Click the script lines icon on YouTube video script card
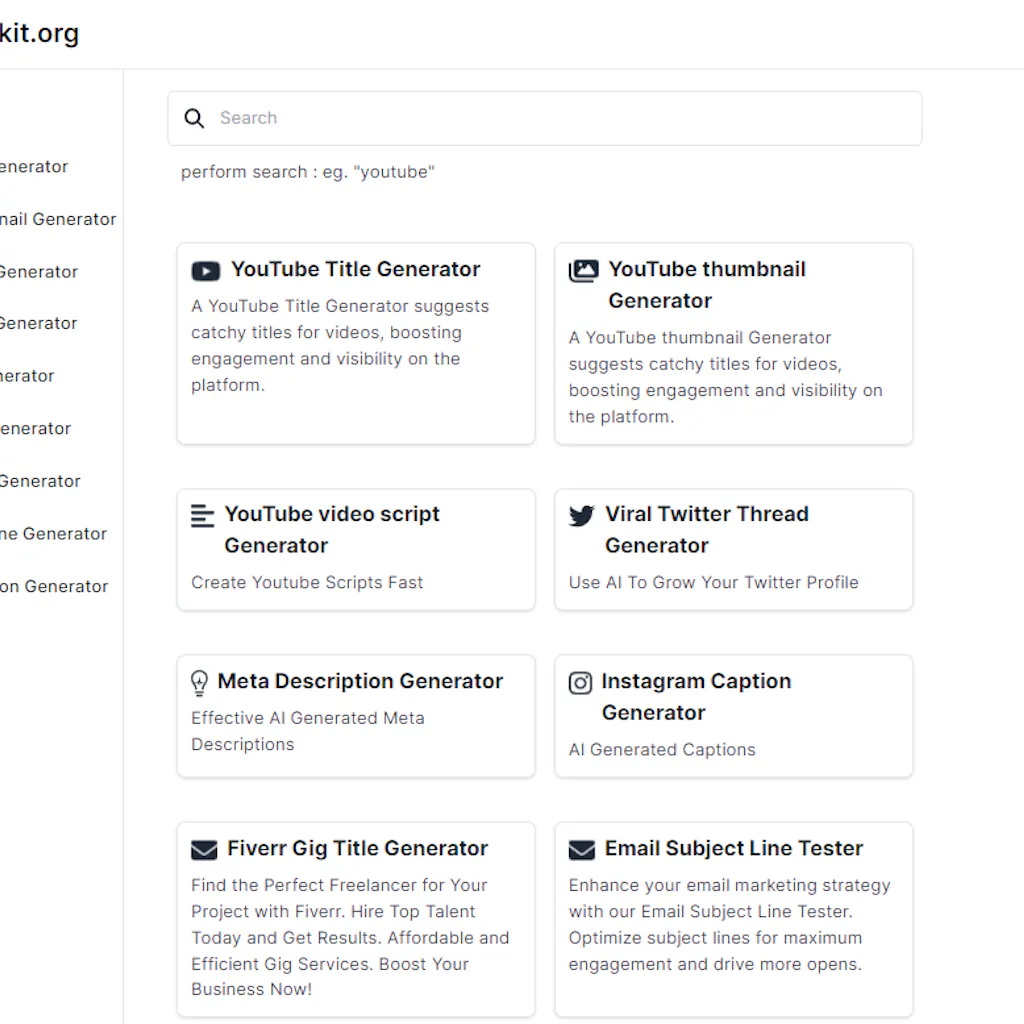The image size is (1024, 1024). click(x=203, y=515)
